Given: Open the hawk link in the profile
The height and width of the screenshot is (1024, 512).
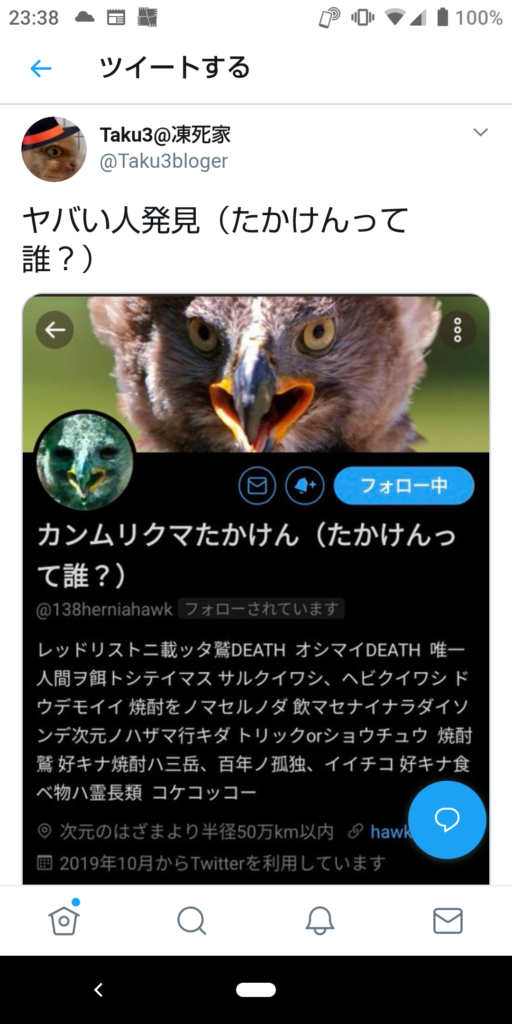Looking at the screenshot, I should 391,831.
